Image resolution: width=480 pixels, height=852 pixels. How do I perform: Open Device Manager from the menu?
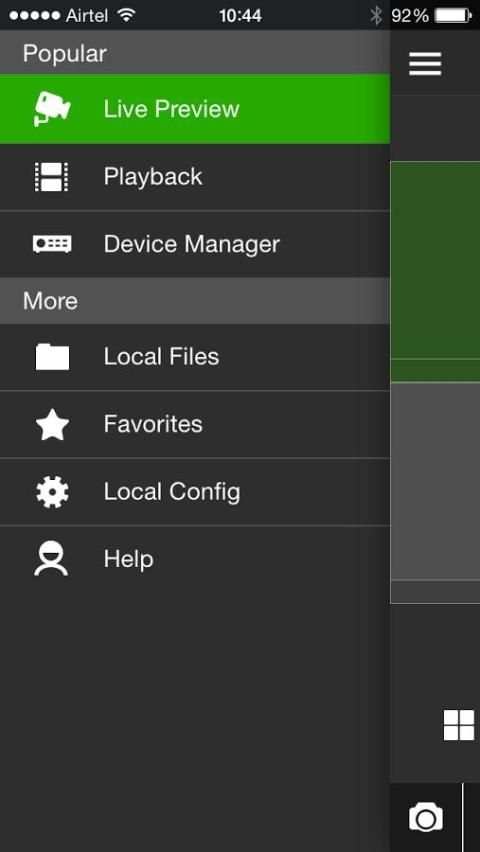pos(195,245)
